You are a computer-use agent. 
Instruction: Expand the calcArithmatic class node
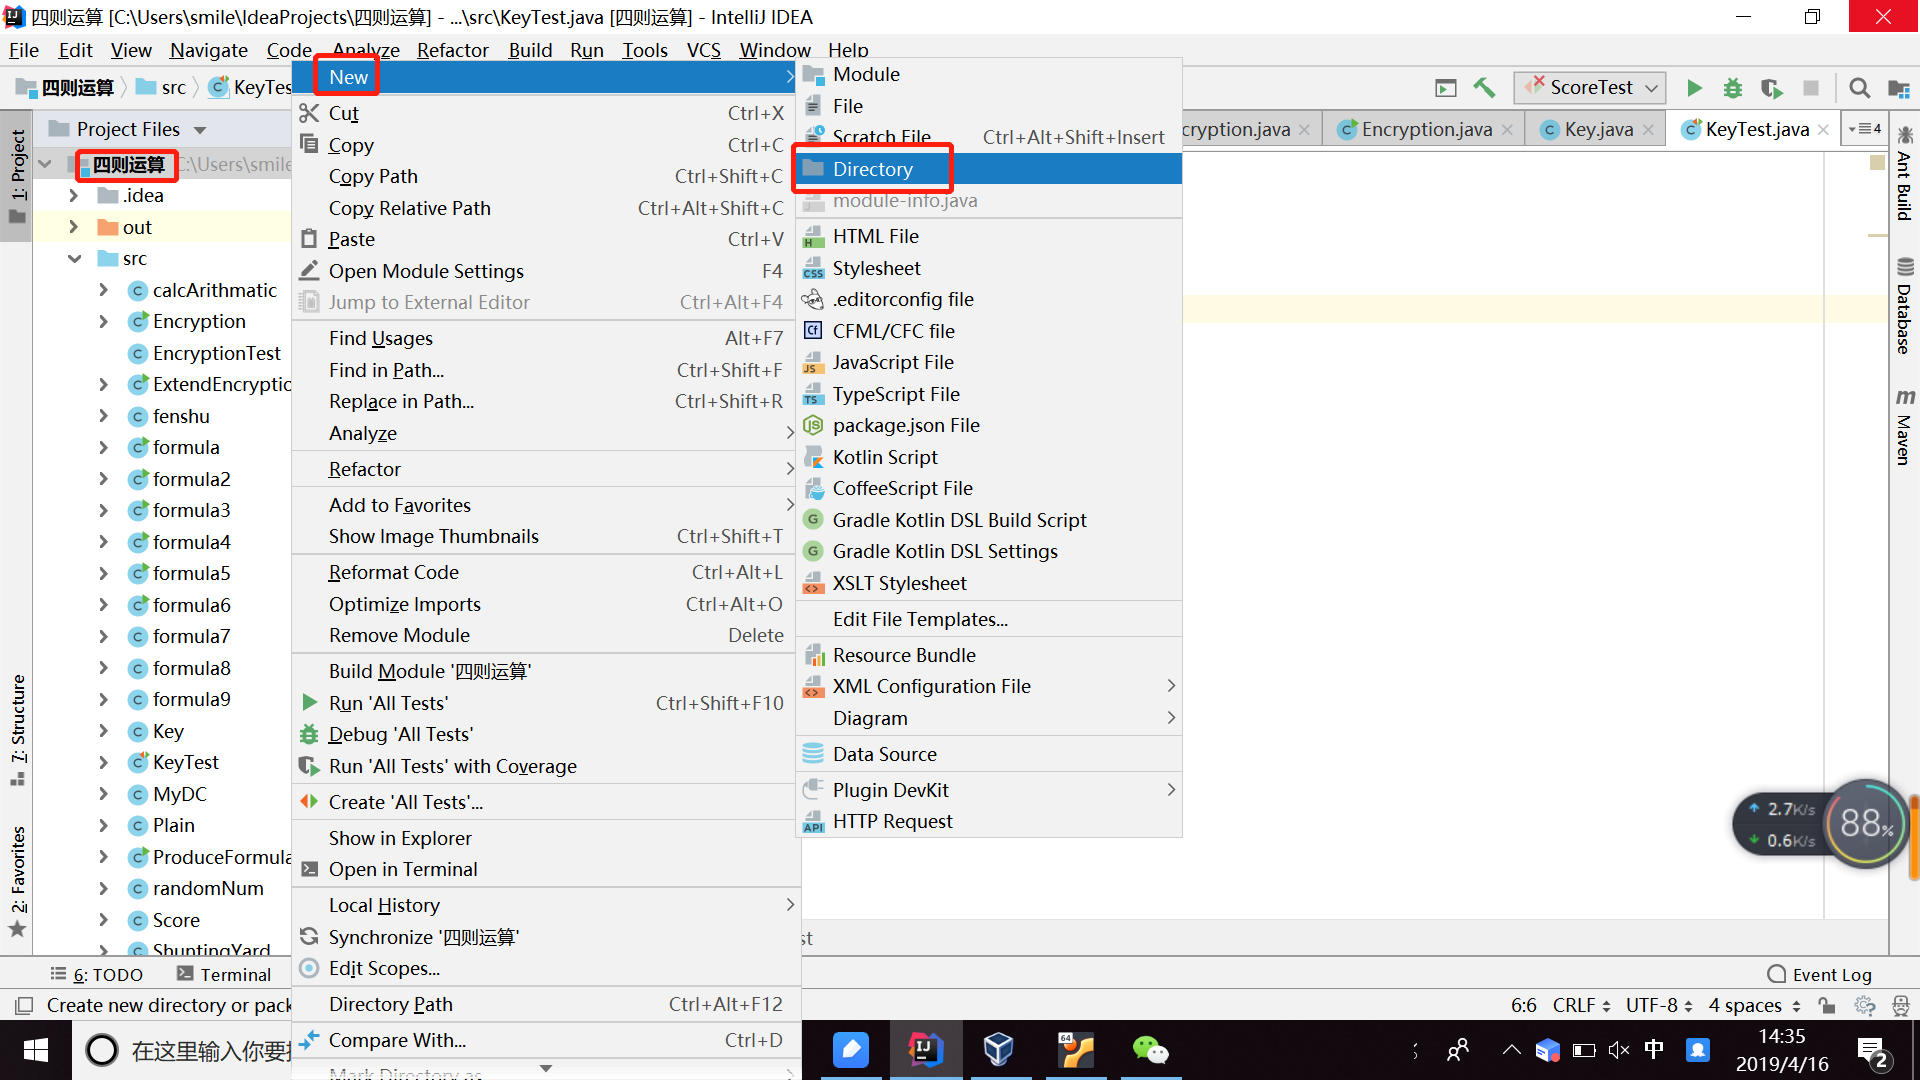(103, 290)
